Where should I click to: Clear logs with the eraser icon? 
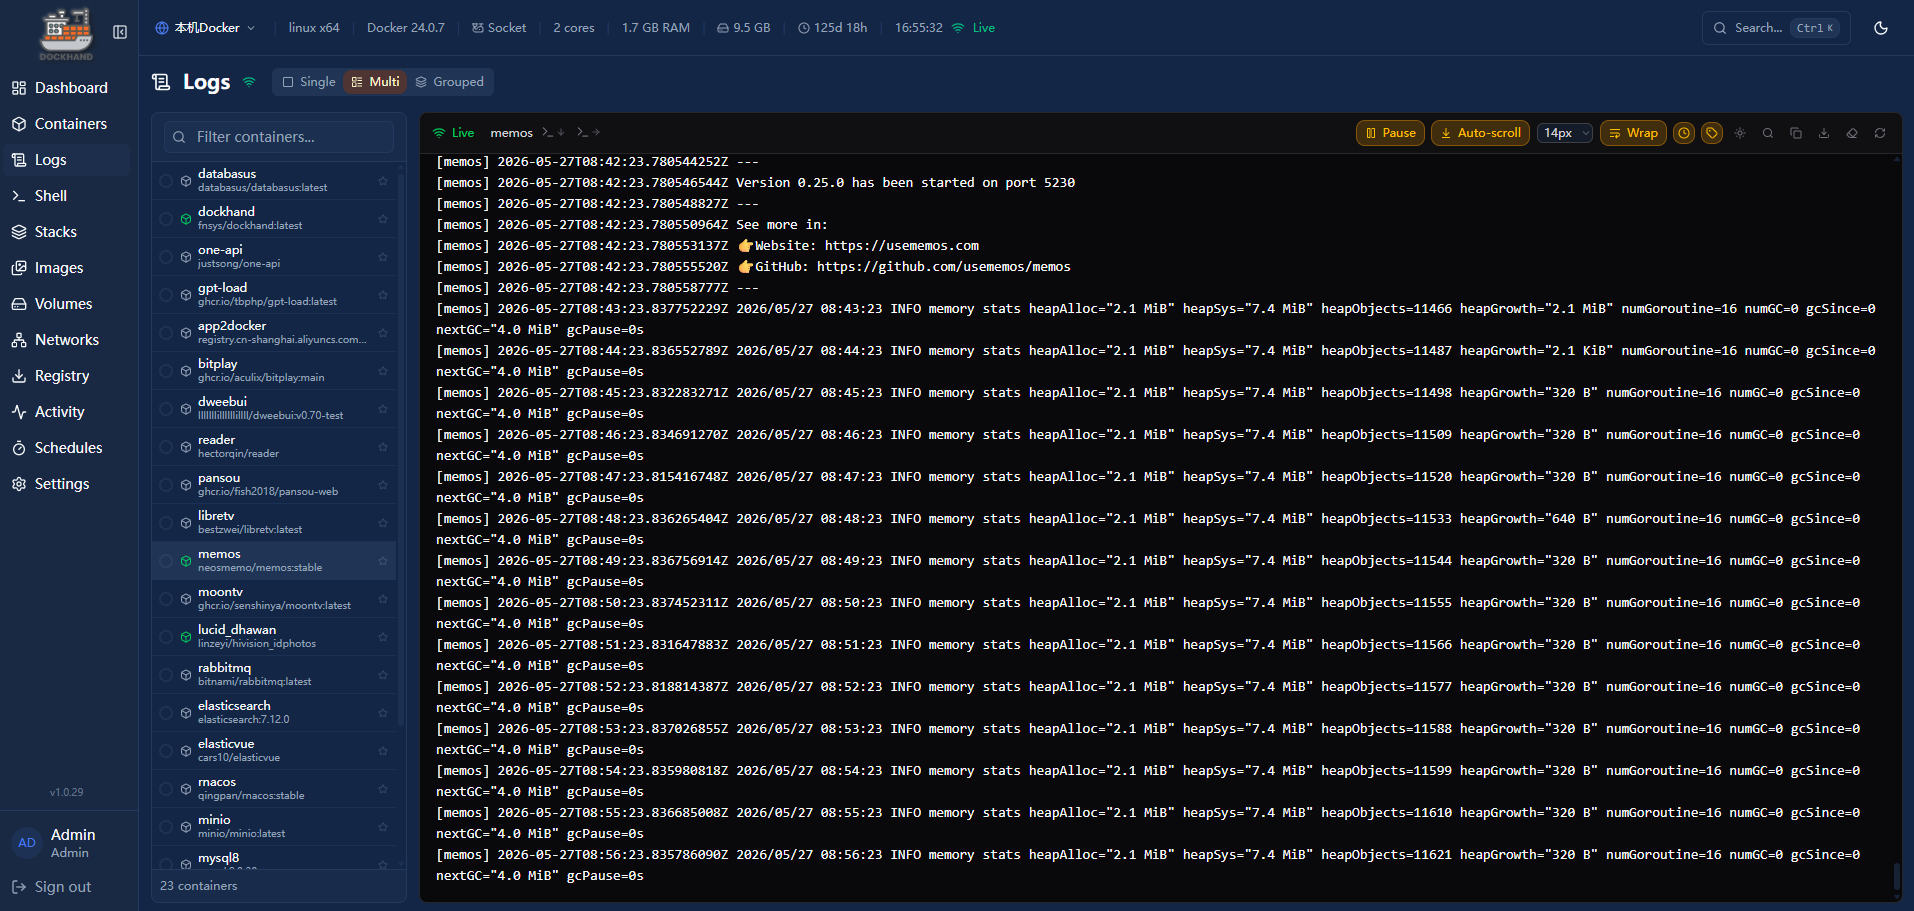pos(1852,133)
